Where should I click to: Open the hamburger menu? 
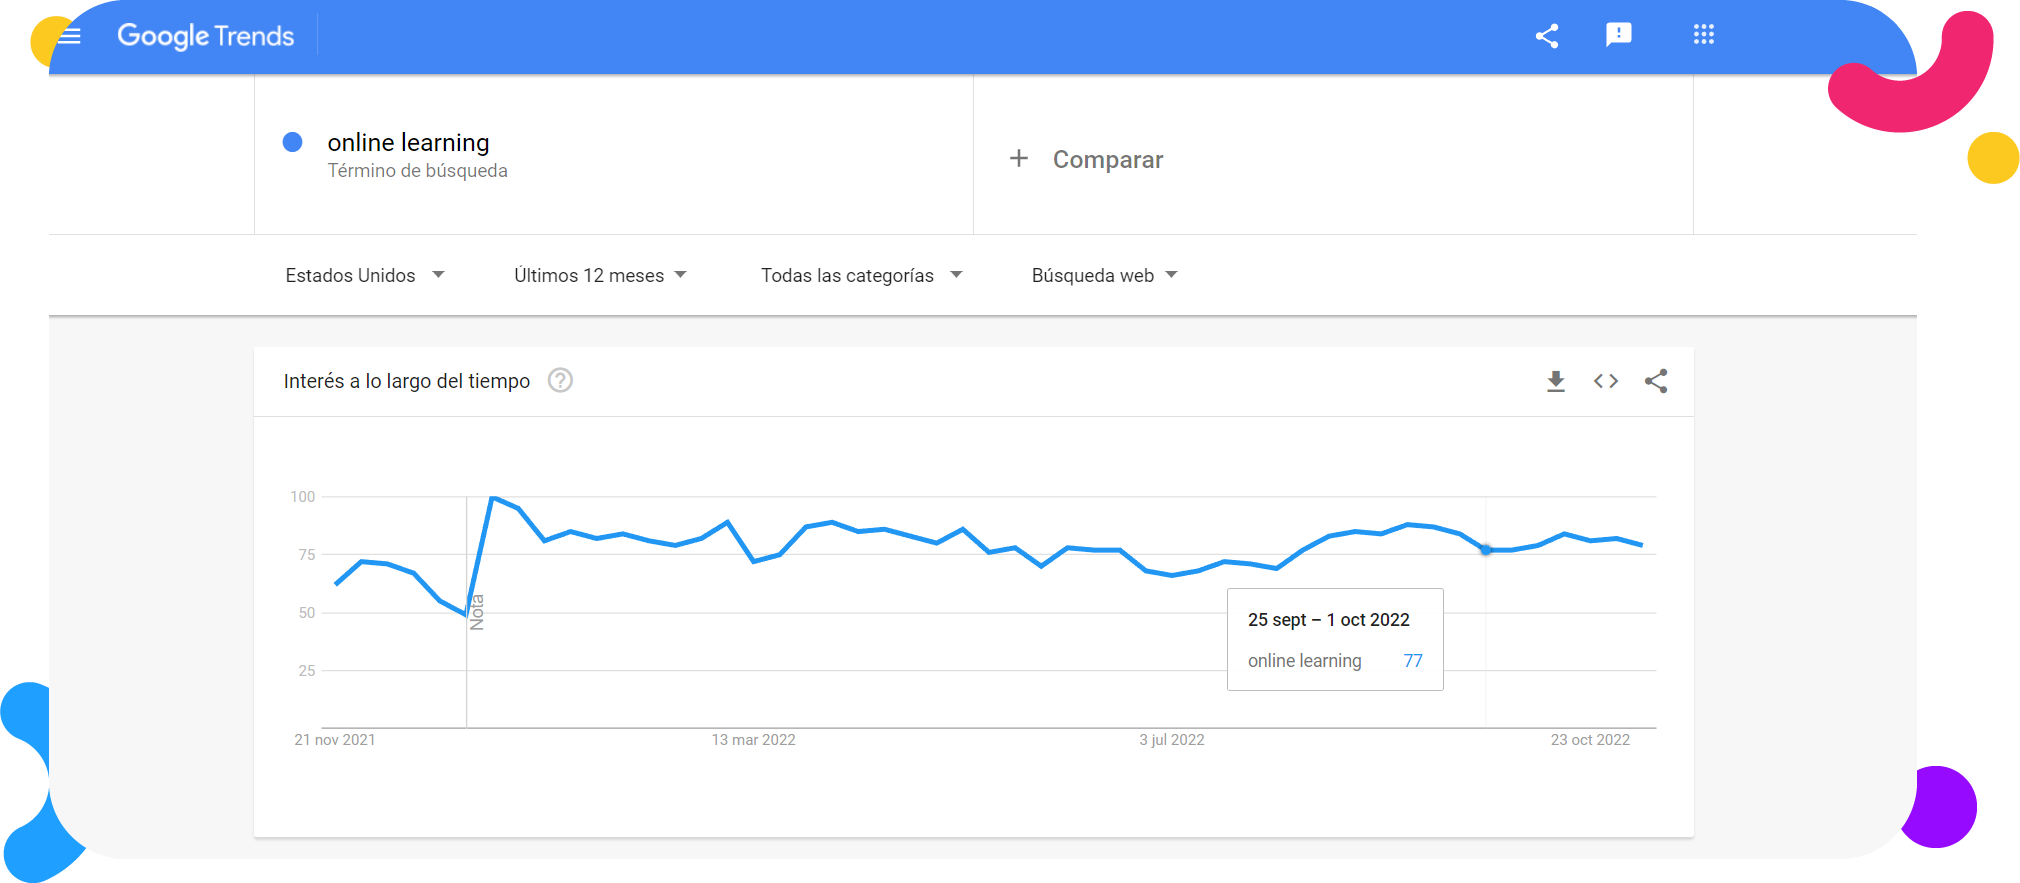click(x=69, y=36)
